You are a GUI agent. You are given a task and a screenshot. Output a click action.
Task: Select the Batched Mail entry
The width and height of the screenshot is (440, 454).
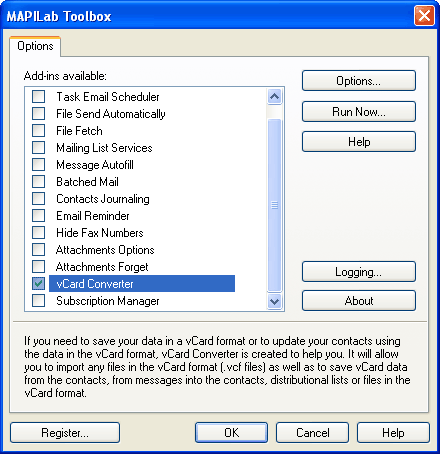coord(87,182)
